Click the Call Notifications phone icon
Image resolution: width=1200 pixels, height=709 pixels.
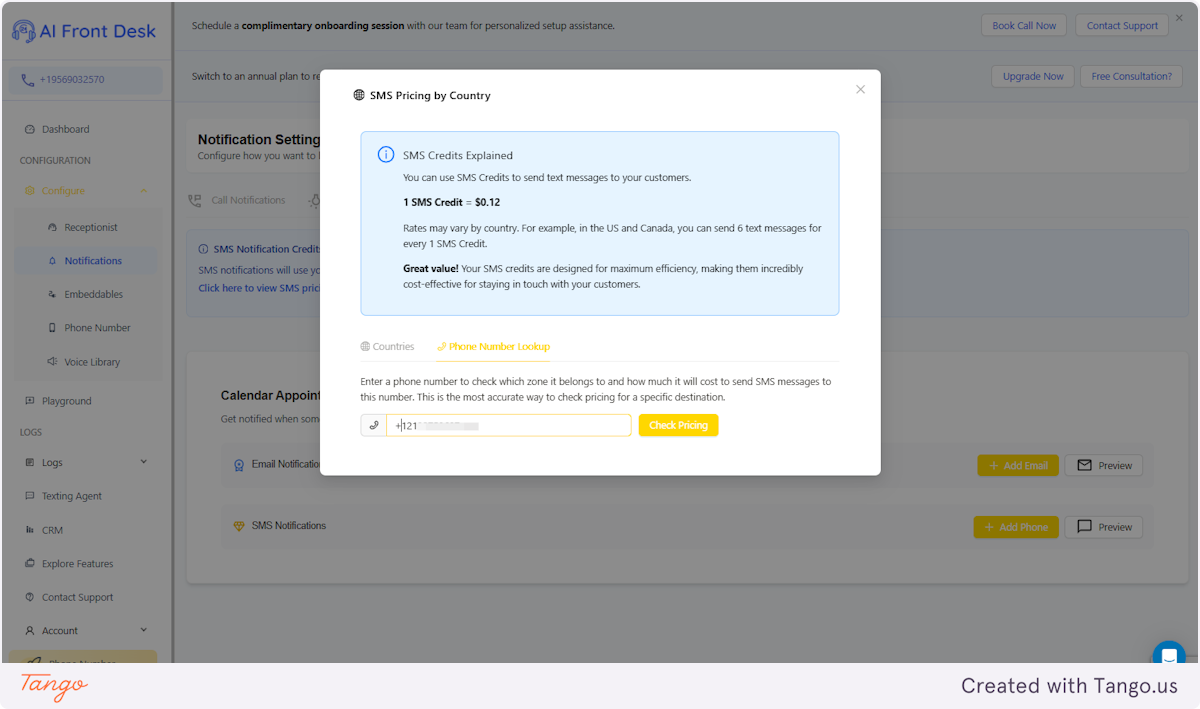point(195,200)
